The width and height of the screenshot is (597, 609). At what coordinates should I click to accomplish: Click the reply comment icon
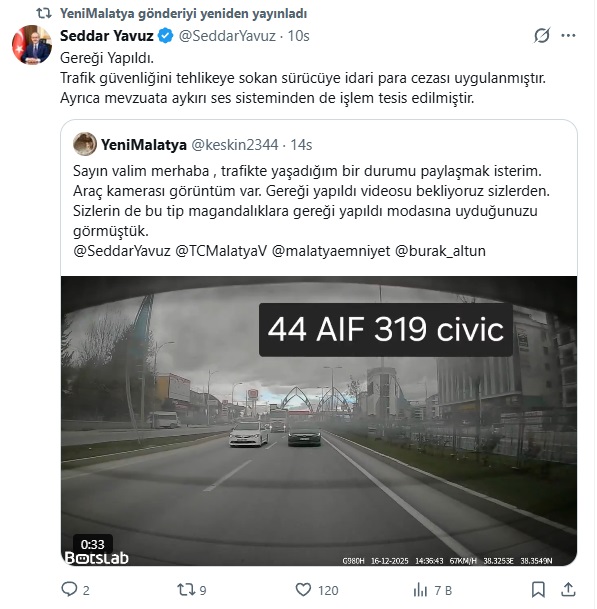point(69,590)
